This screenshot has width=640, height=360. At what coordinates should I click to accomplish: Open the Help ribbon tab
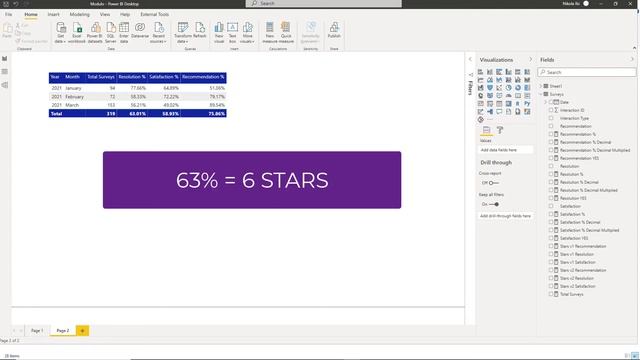coord(125,14)
